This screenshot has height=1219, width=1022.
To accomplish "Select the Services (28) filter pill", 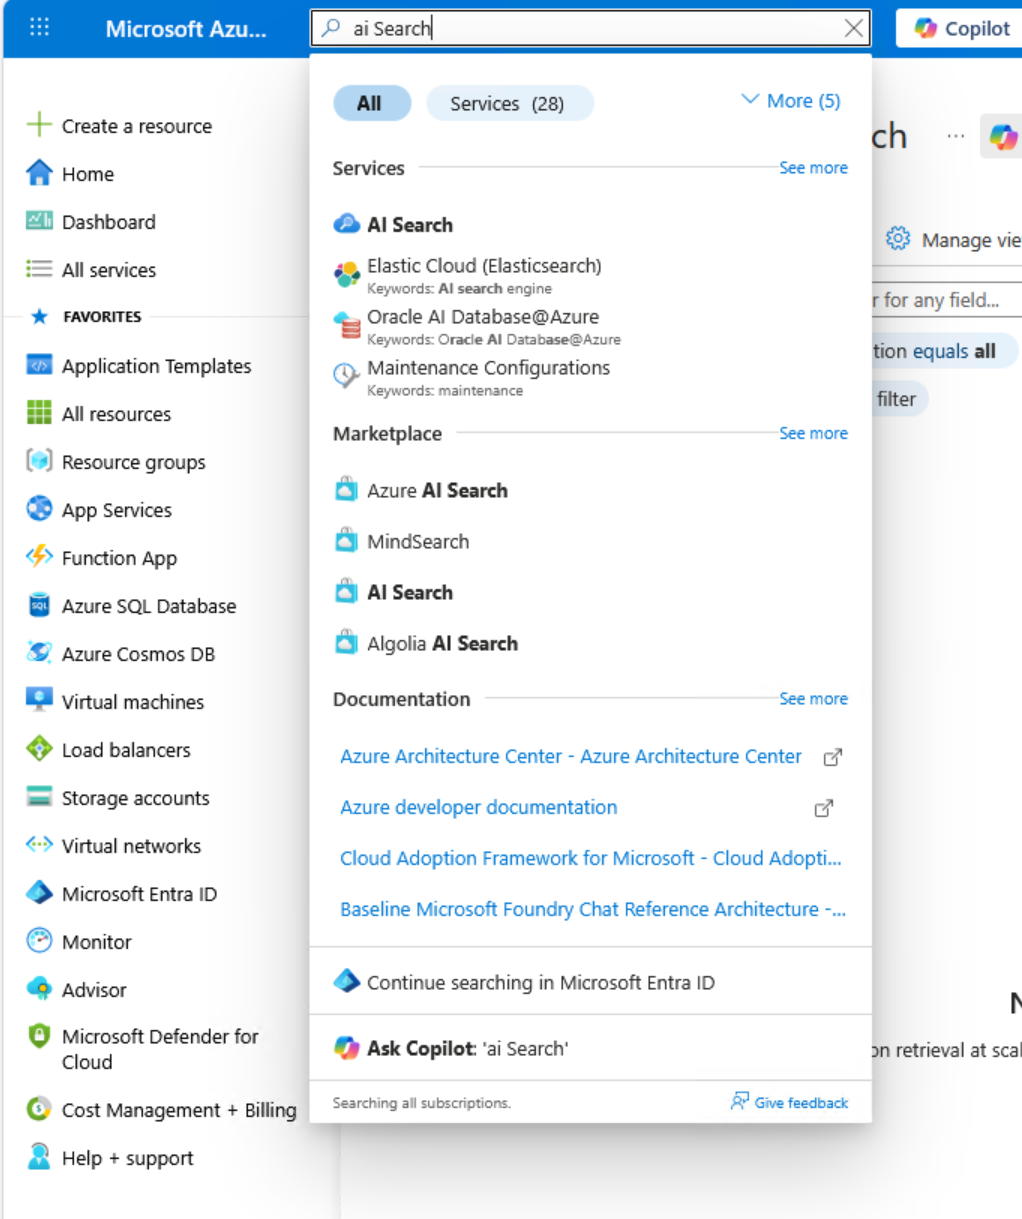I will pos(509,103).
